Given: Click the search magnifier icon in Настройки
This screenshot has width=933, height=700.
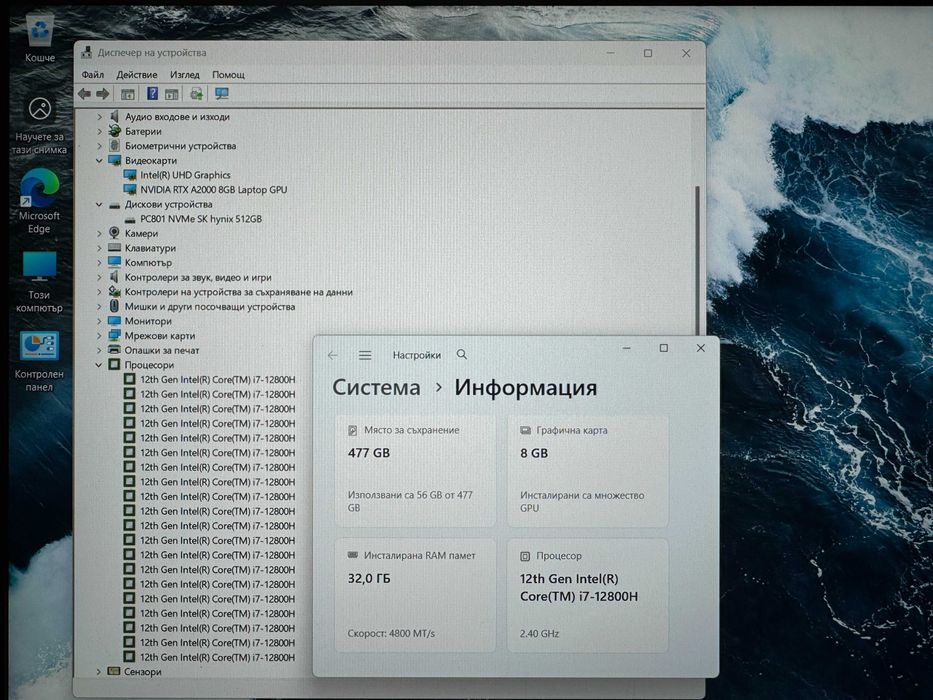Looking at the screenshot, I should pyautogui.click(x=462, y=354).
